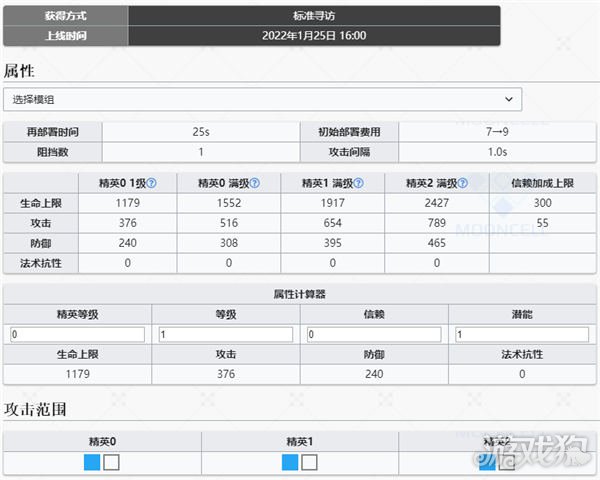The height and width of the screenshot is (480, 600).
Task: Click the 攻击 value 789
Action: tap(437, 223)
